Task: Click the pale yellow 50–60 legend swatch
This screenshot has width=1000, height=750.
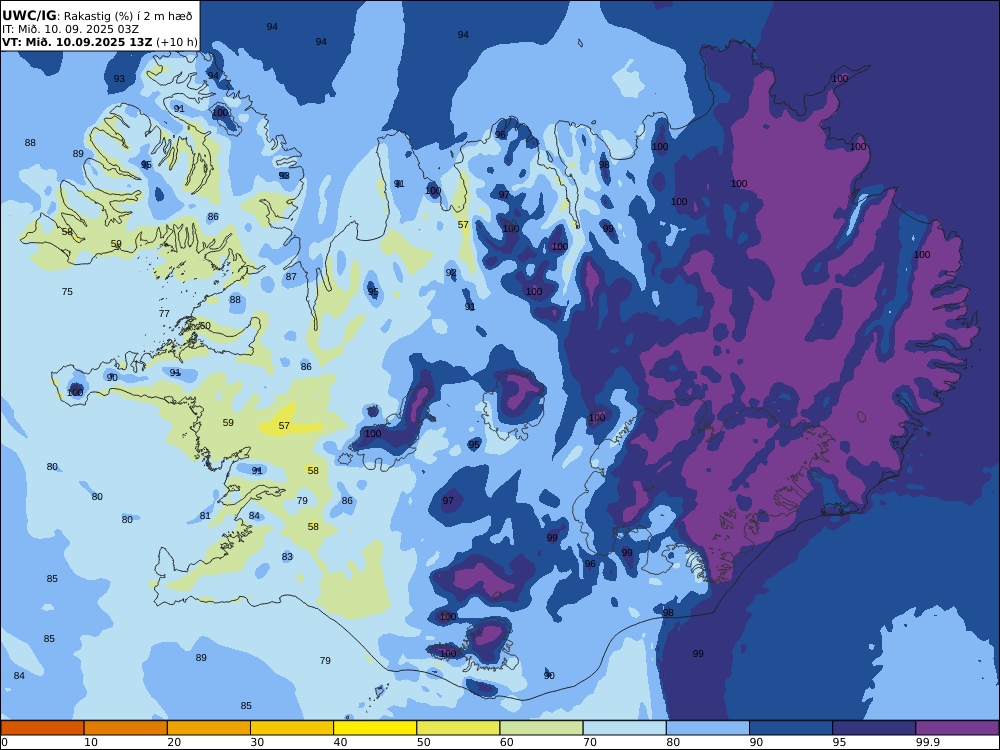Action: 458,728
